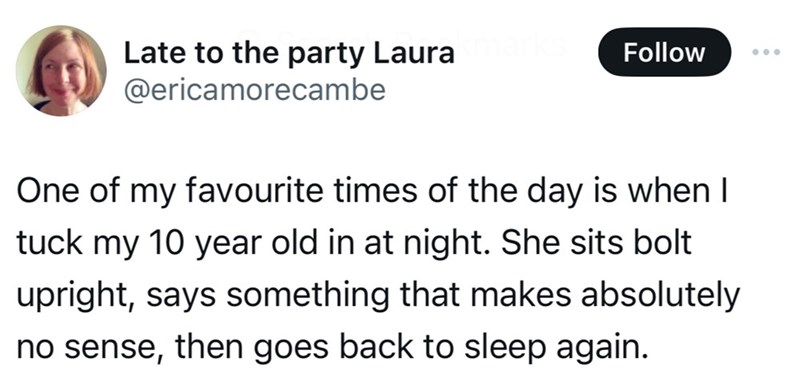This screenshot has width=800, height=378.
Task: Click Laura's round profile avatar
Action: click(x=61, y=71)
